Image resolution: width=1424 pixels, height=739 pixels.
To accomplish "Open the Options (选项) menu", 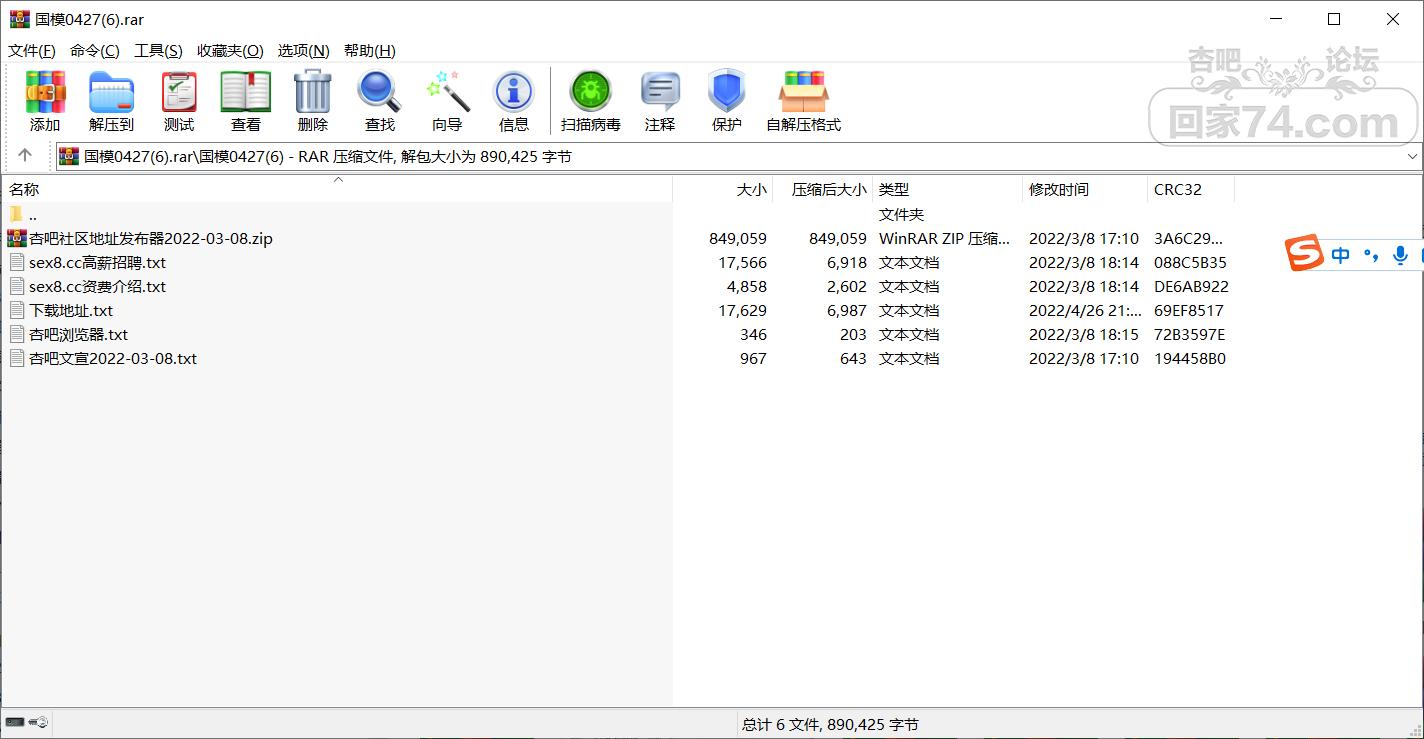I will click(304, 51).
